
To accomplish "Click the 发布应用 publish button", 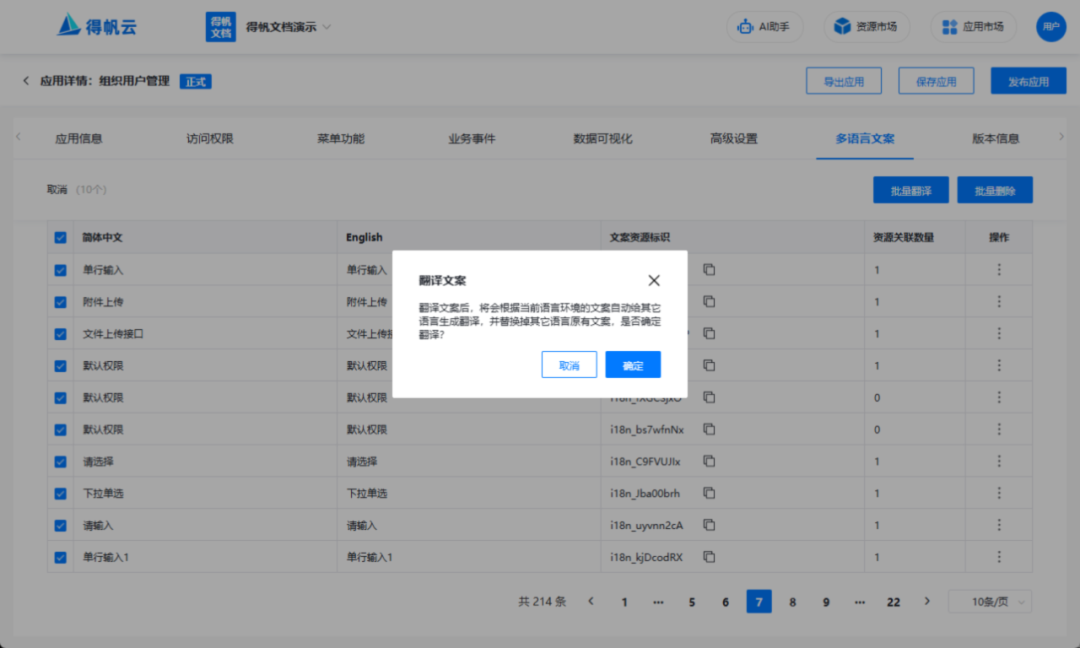I will pos(1028,80).
